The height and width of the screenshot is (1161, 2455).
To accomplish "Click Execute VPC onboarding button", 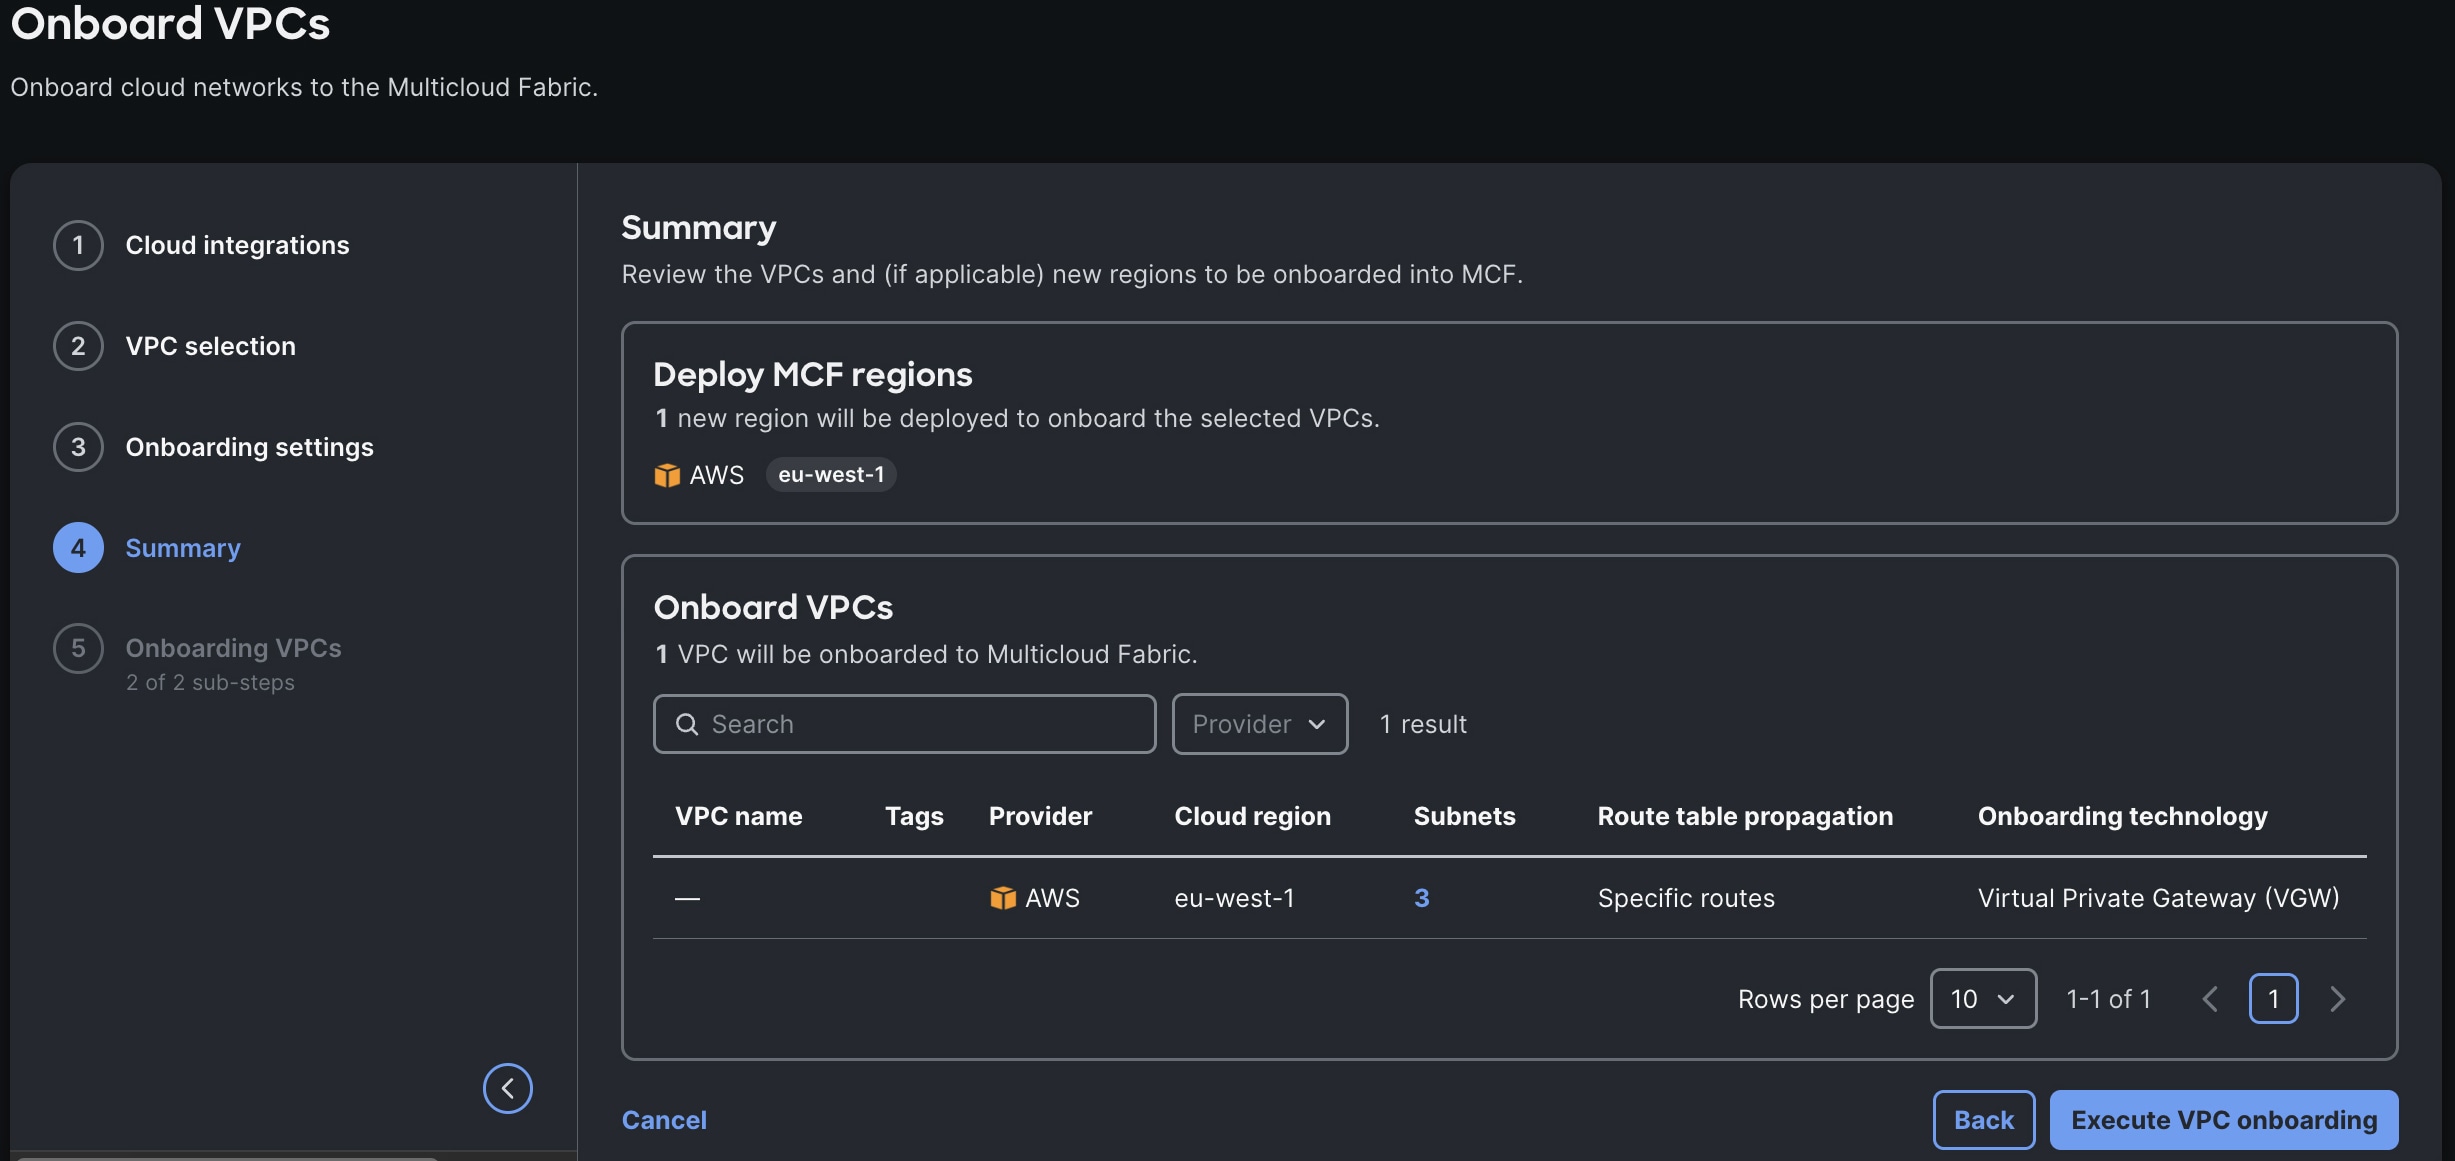I will point(2224,1120).
